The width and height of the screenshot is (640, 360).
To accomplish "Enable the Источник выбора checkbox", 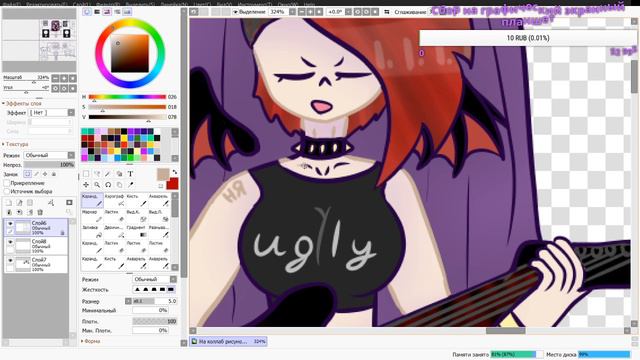I will 7,191.
